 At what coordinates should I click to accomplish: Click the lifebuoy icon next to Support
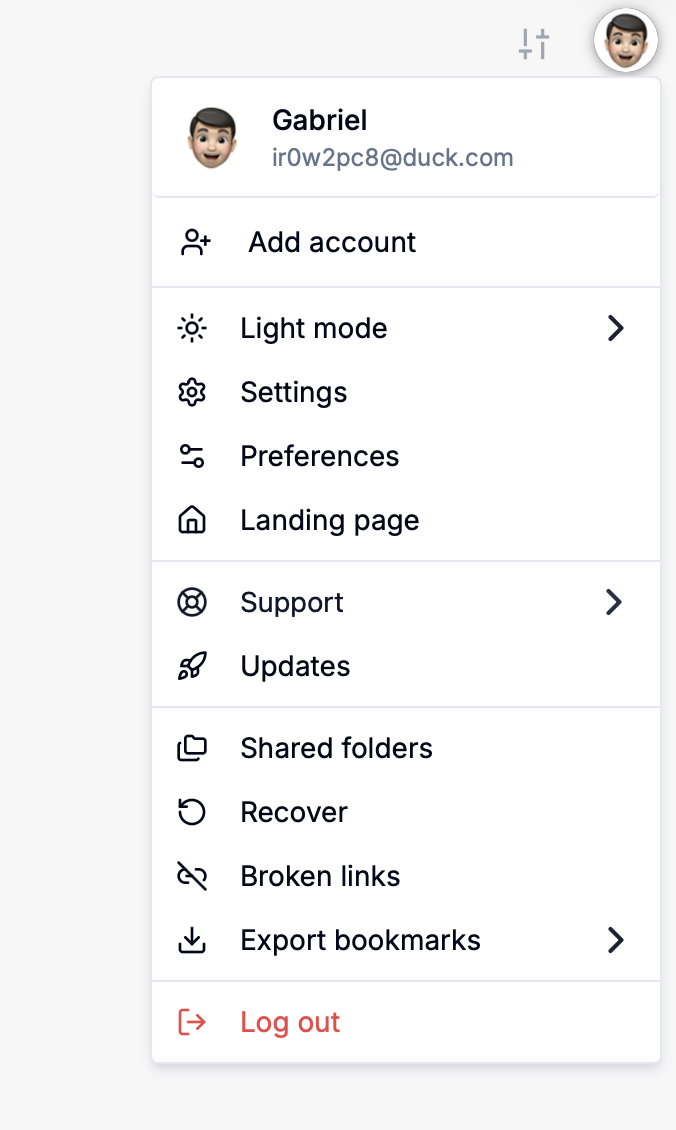(x=192, y=602)
